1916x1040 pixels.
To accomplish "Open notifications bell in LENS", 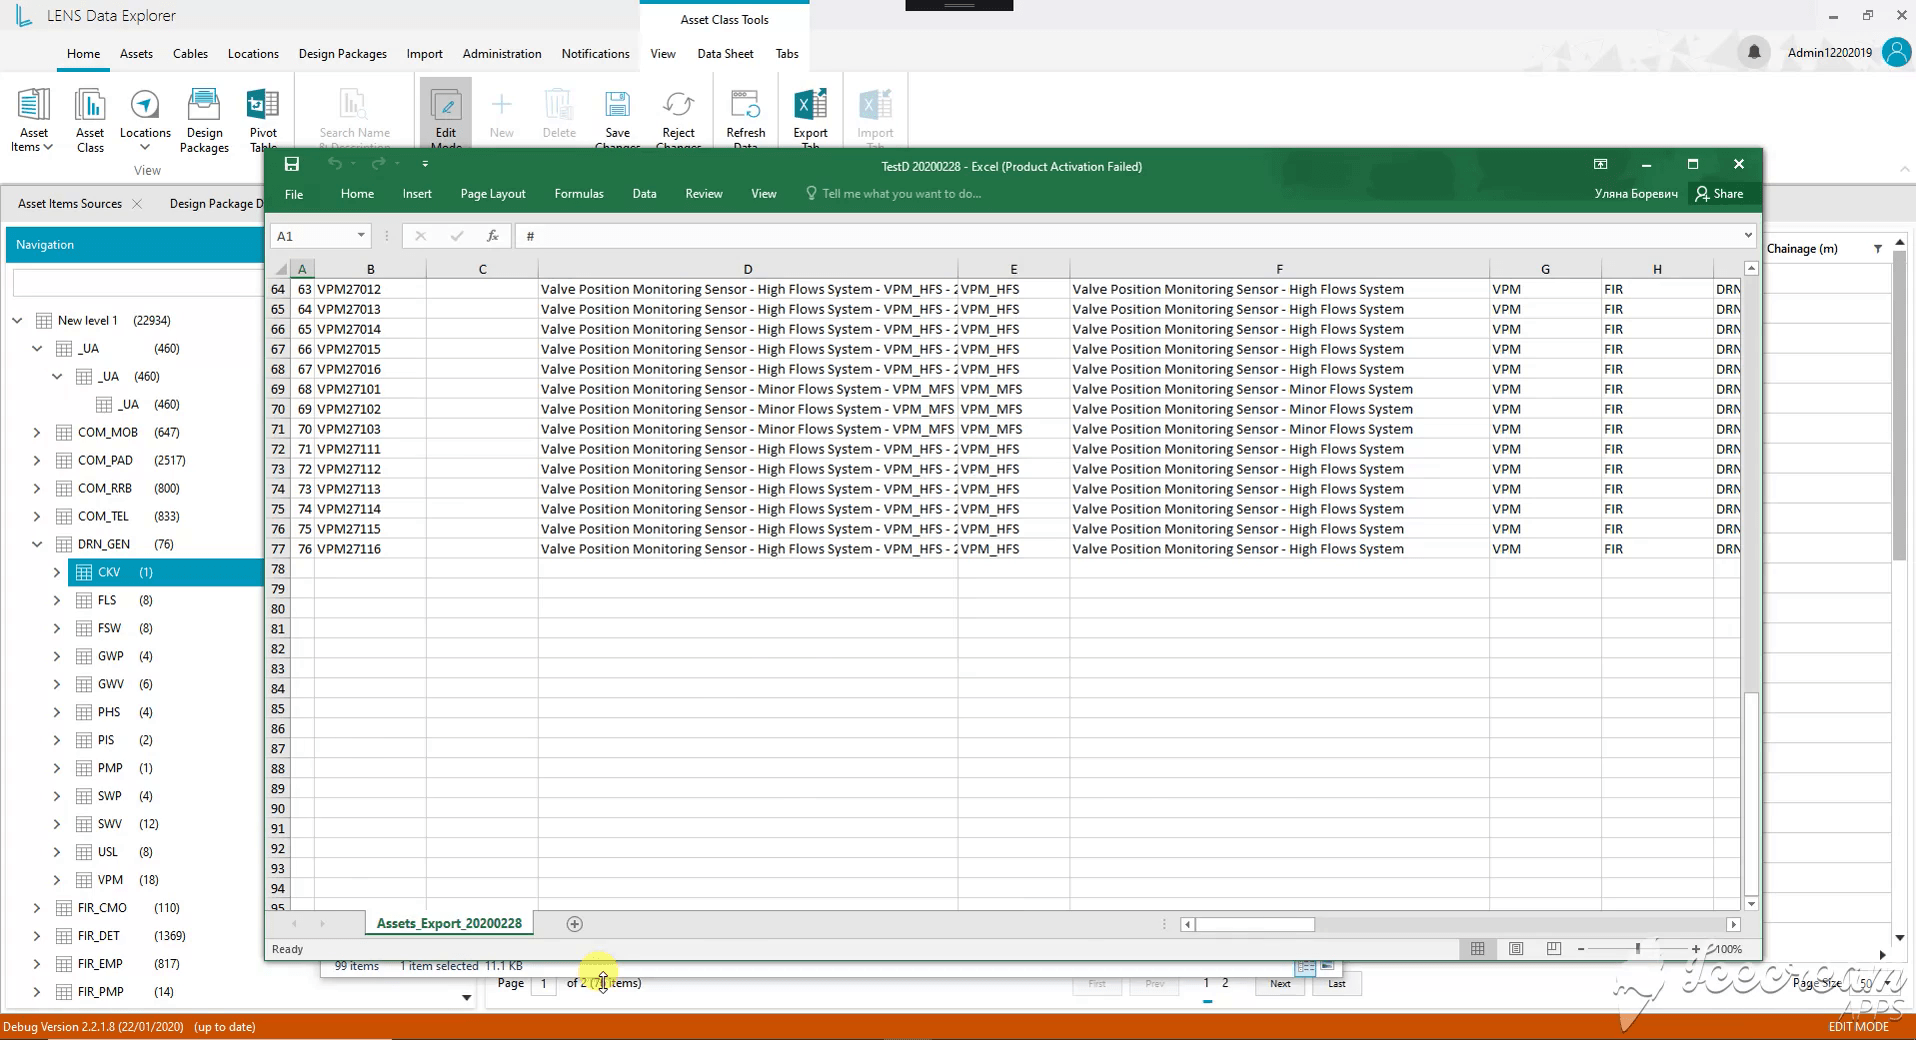I will [x=1754, y=52].
